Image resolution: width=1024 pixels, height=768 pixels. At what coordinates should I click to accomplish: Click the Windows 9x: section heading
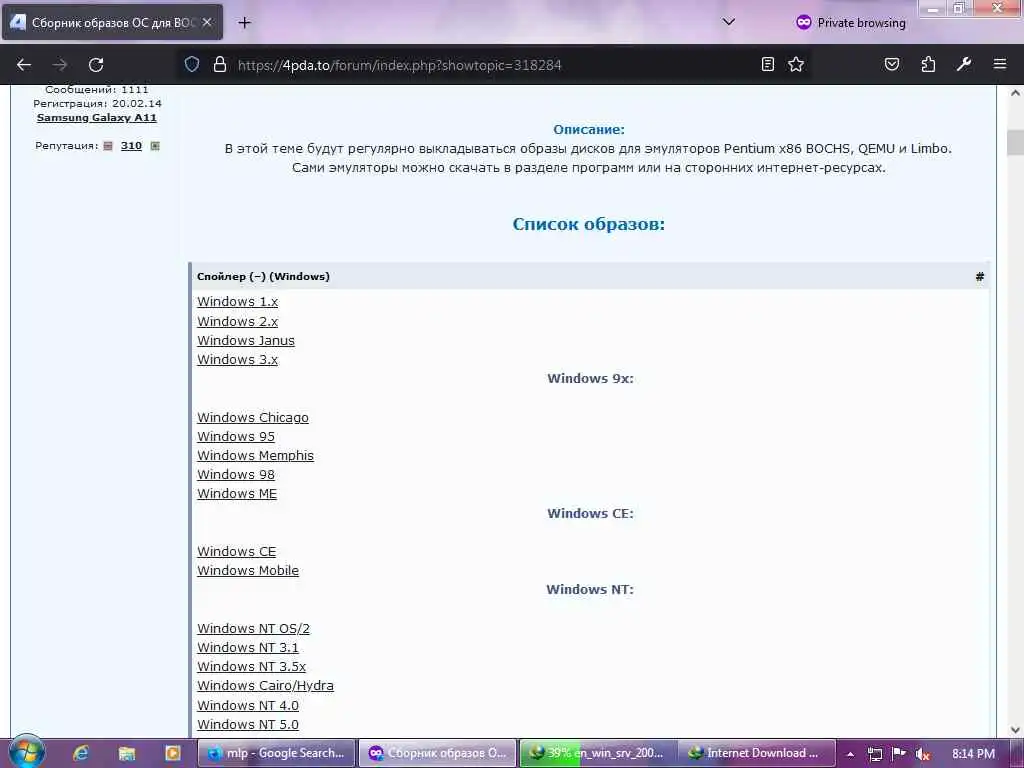tap(590, 379)
